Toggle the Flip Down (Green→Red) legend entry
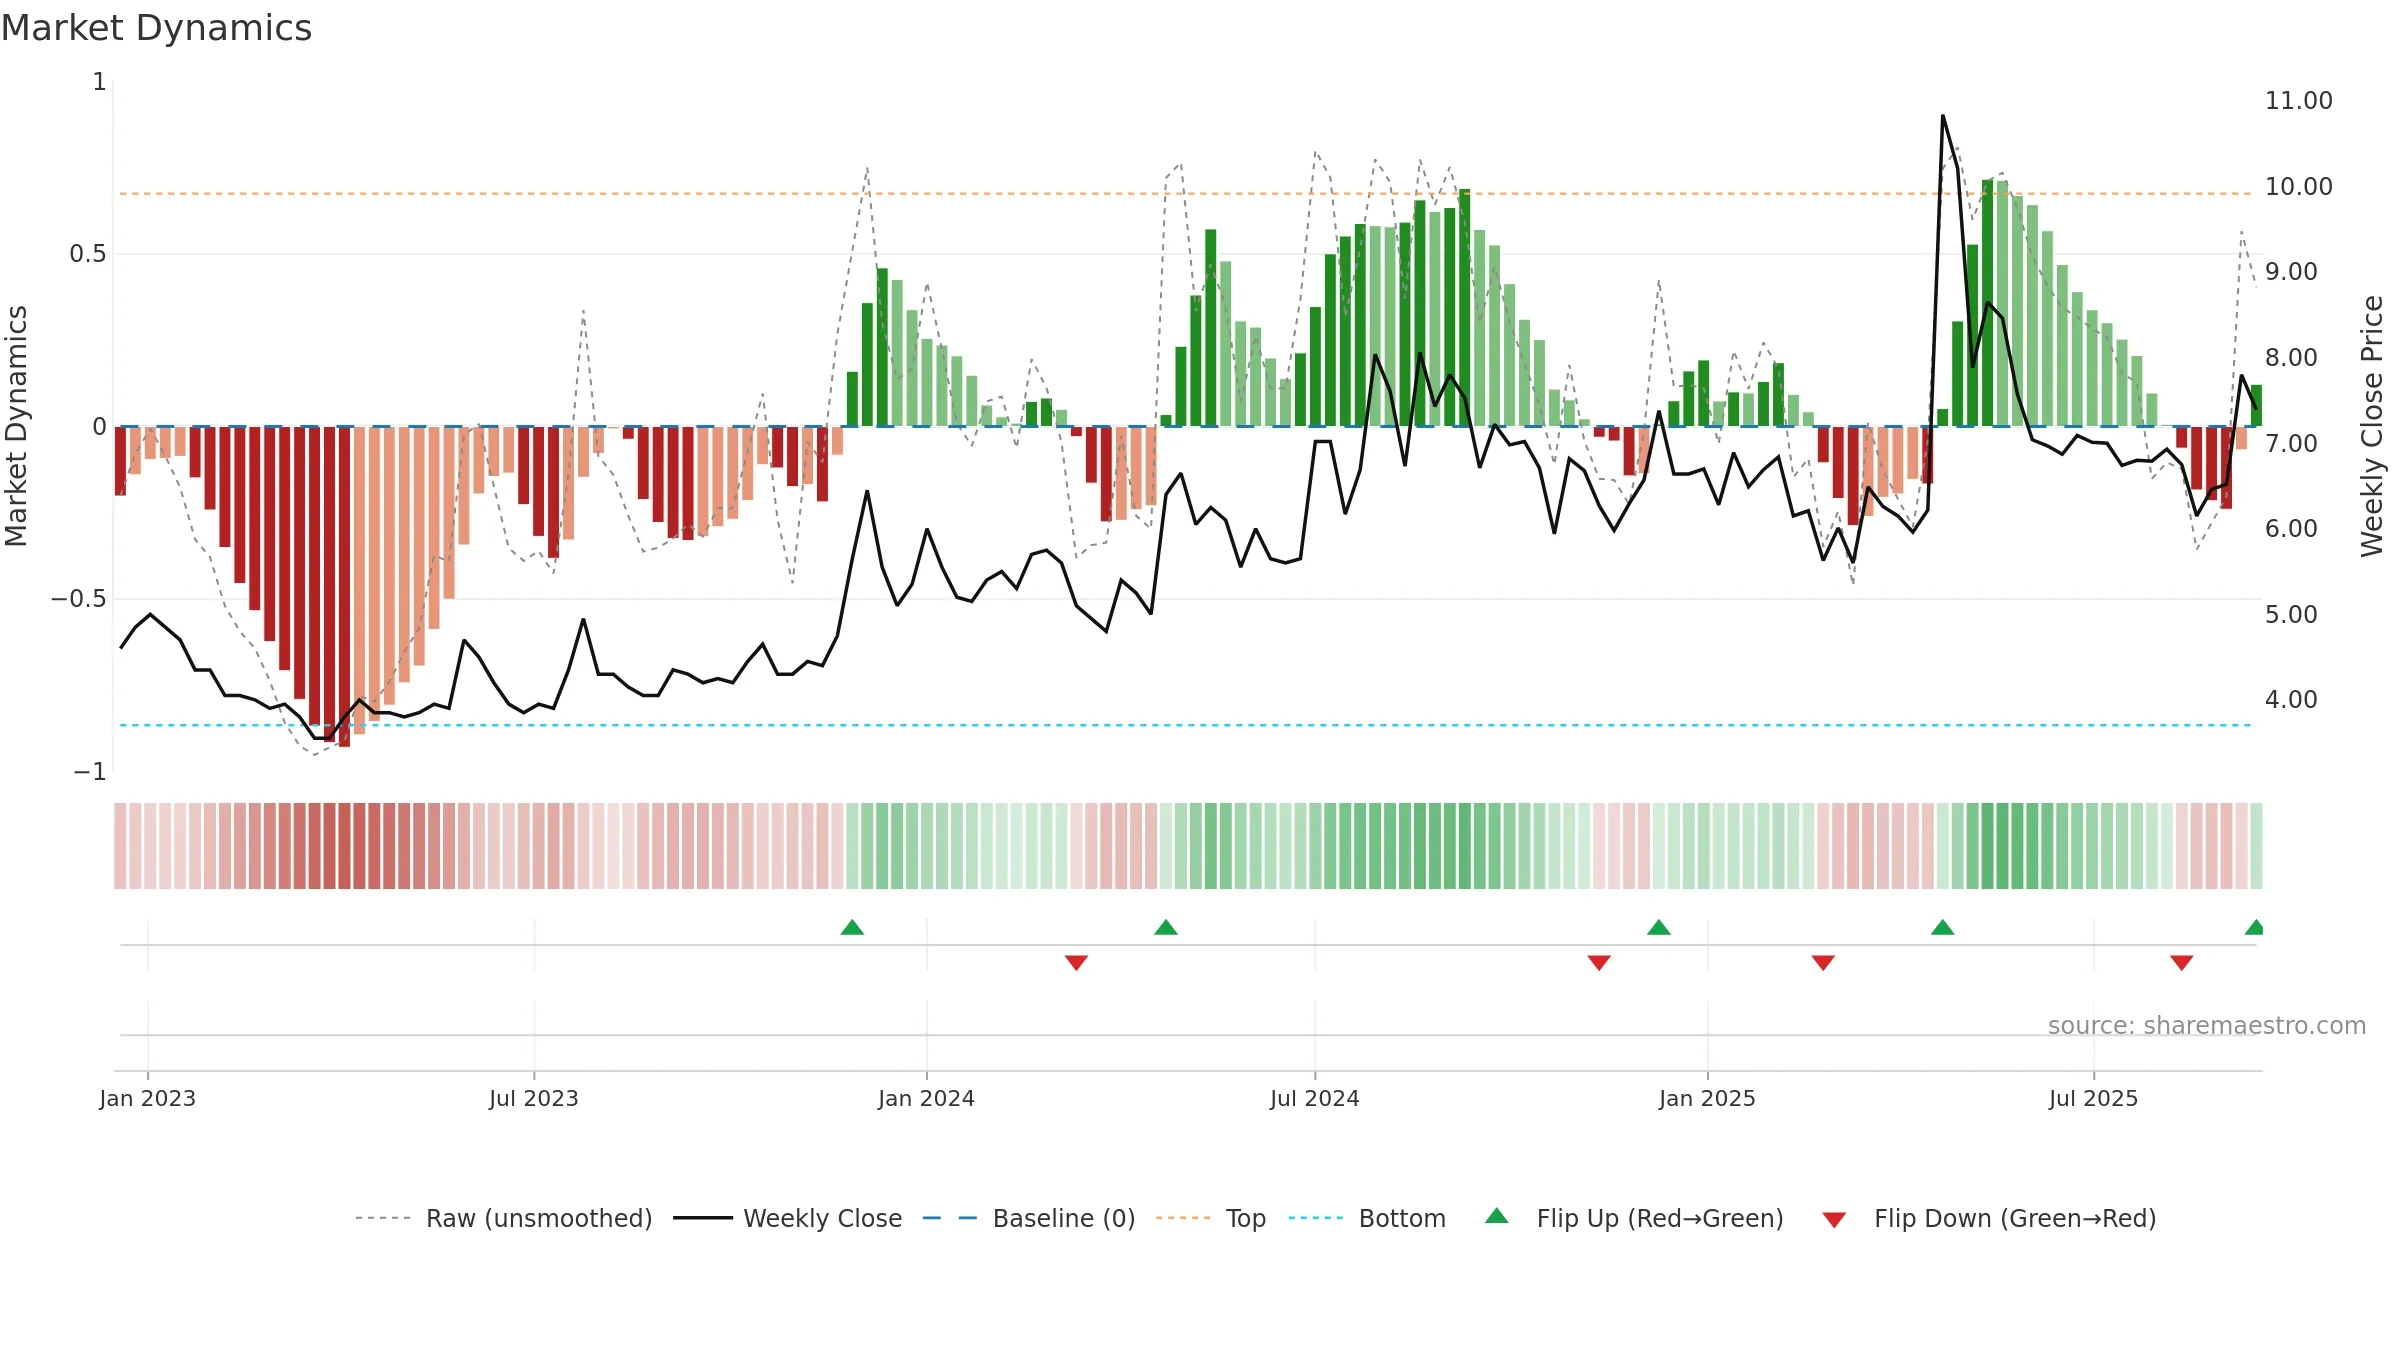The height and width of the screenshot is (1350, 2400). click(1989, 1218)
